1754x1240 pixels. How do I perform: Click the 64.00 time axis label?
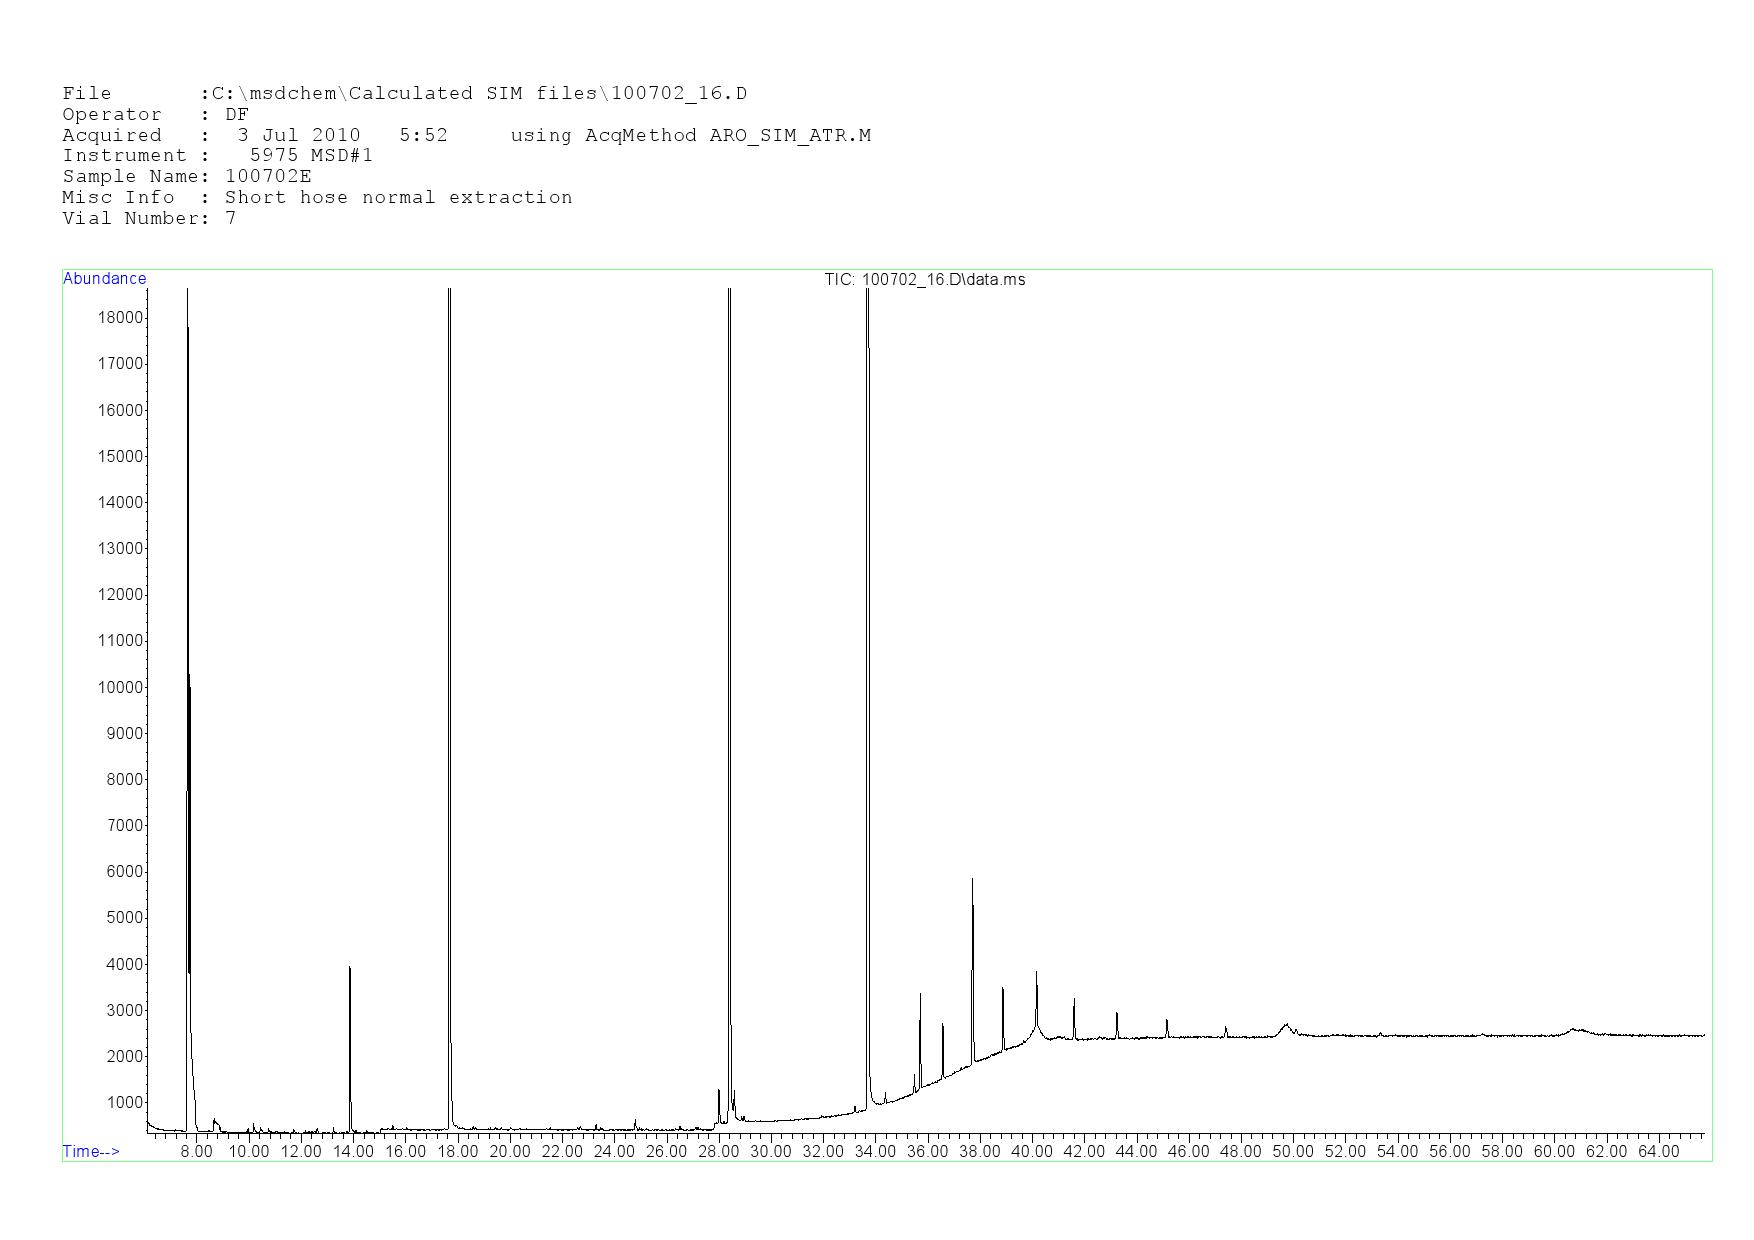tap(1658, 1151)
